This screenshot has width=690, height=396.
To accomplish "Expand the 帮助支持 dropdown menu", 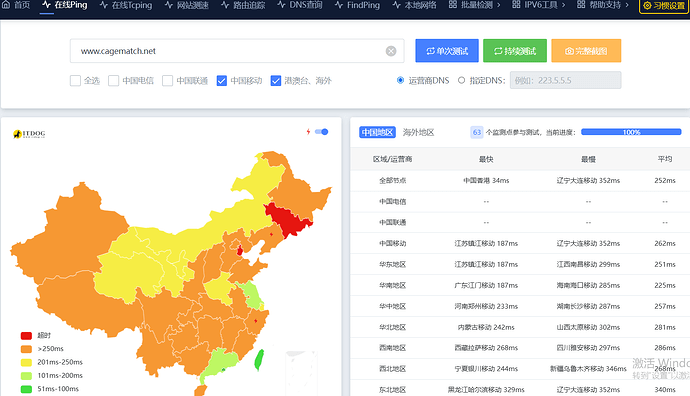I will (603, 5).
